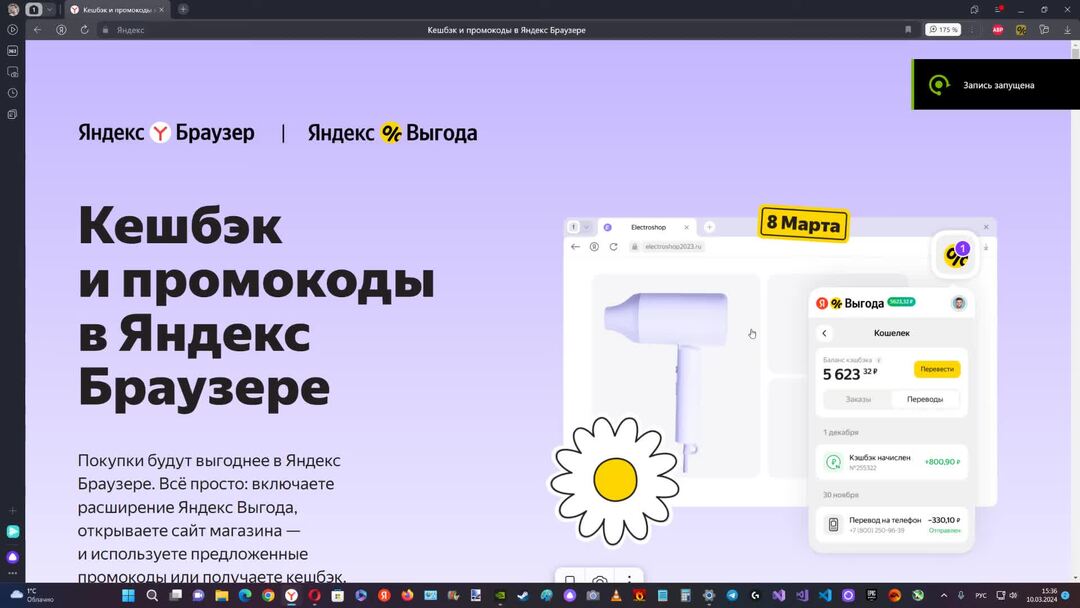Open Telegram from the taskbar
Screen dimensions: 1080x608
pos(731,596)
